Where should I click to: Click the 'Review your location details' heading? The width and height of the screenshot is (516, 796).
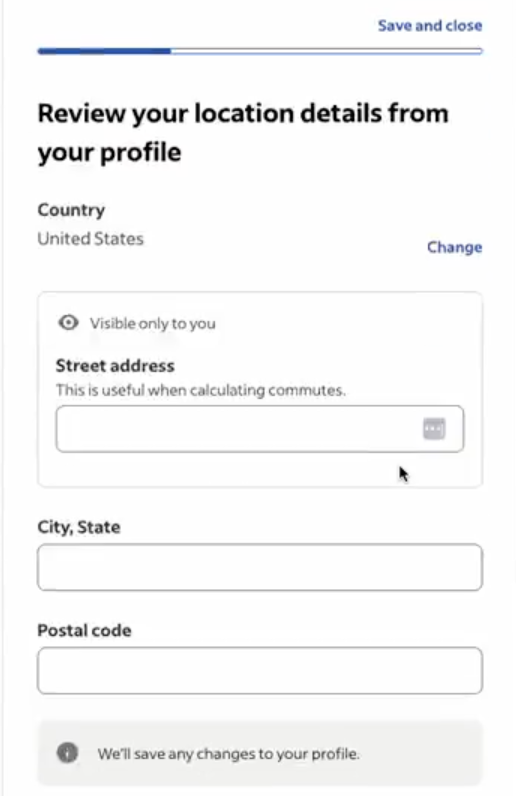[x=243, y=132]
